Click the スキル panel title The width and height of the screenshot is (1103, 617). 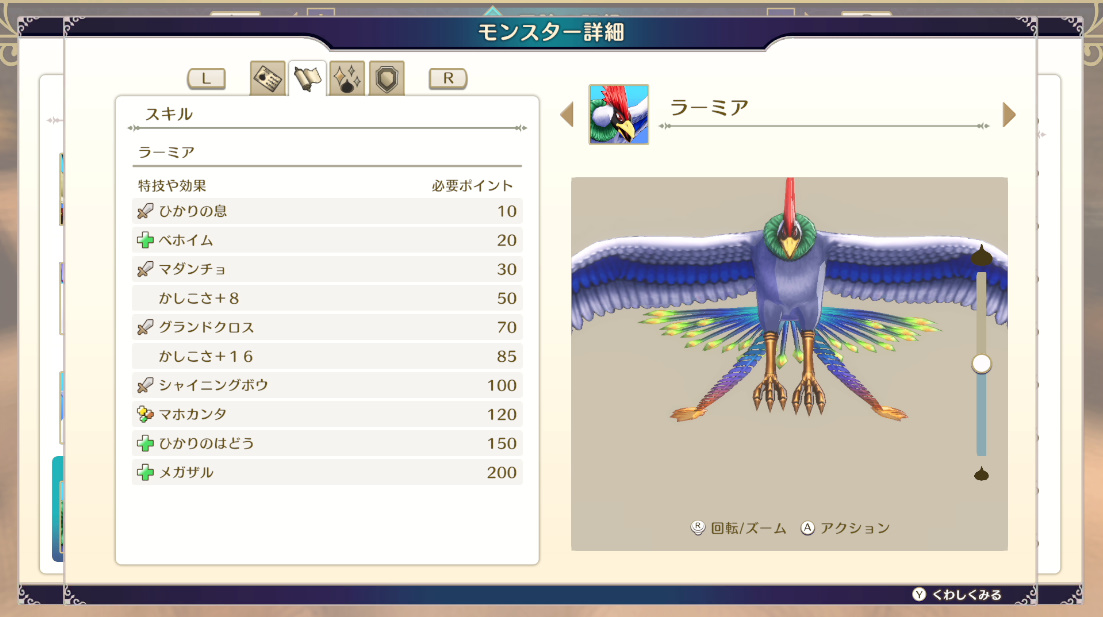tap(168, 114)
